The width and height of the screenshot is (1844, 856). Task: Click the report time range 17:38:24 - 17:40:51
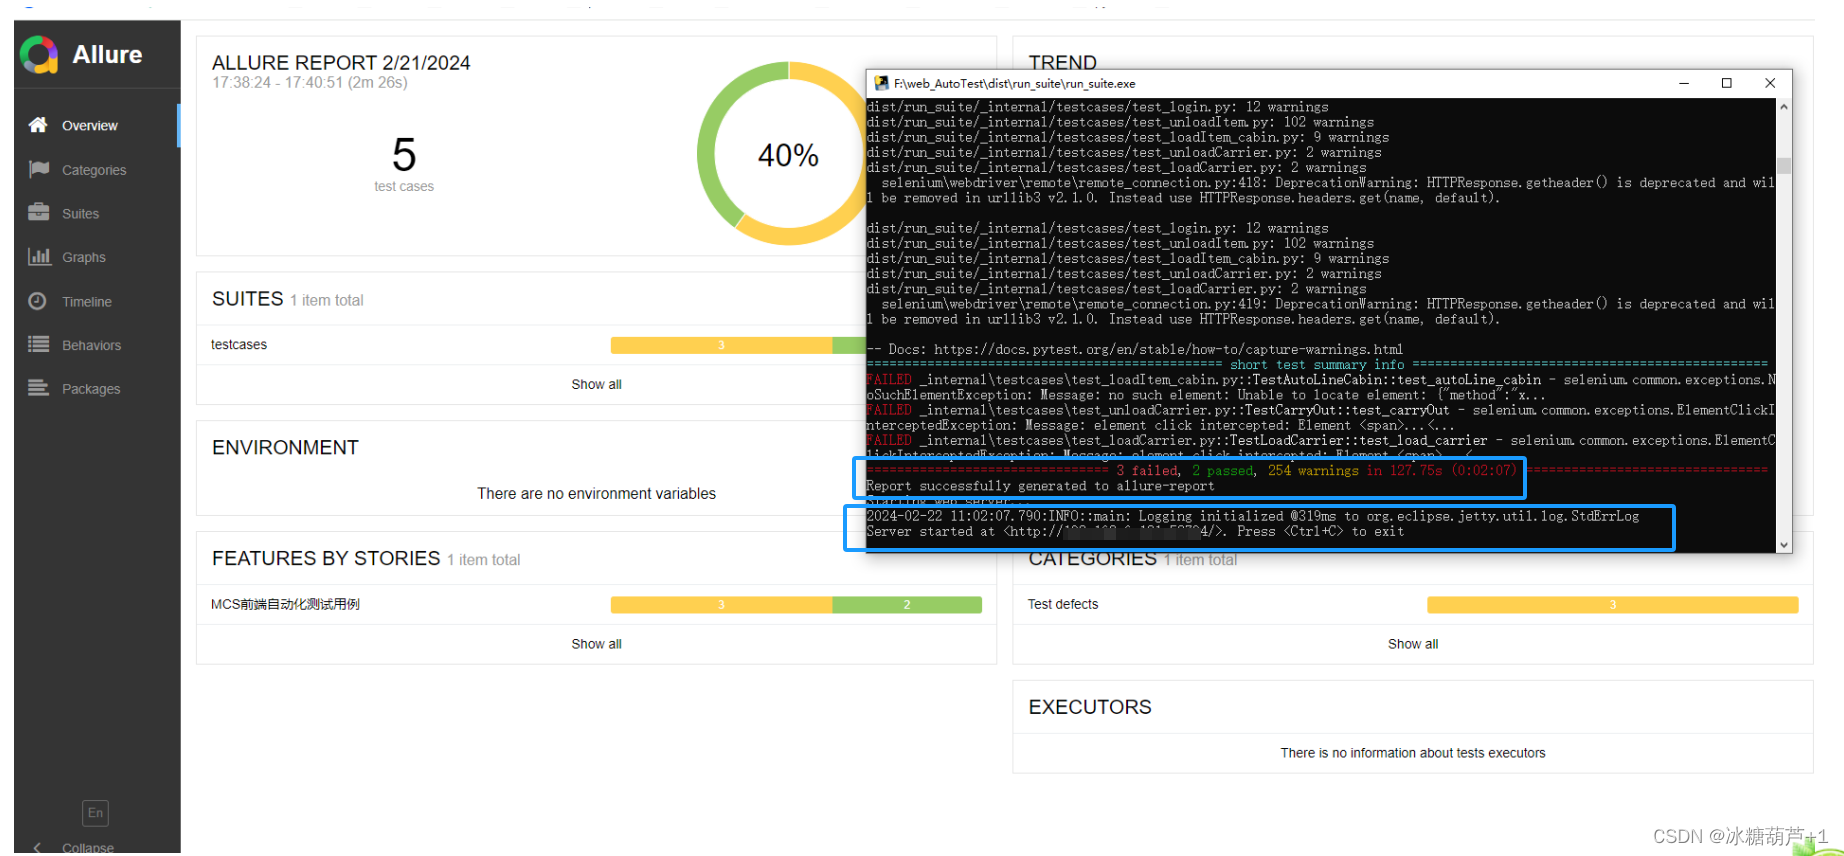(310, 83)
